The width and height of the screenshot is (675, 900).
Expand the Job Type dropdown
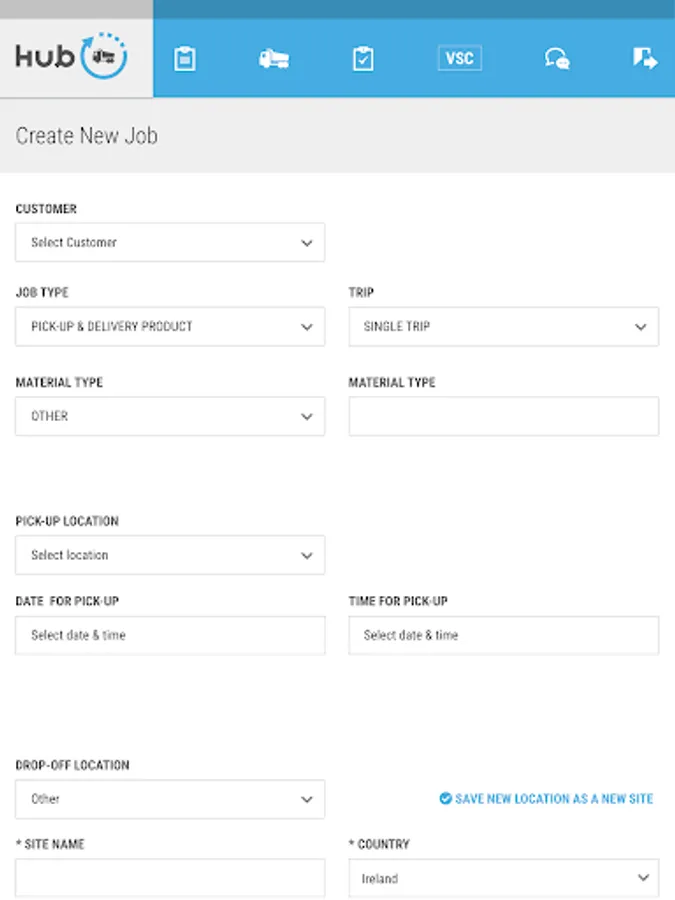pos(170,327)
